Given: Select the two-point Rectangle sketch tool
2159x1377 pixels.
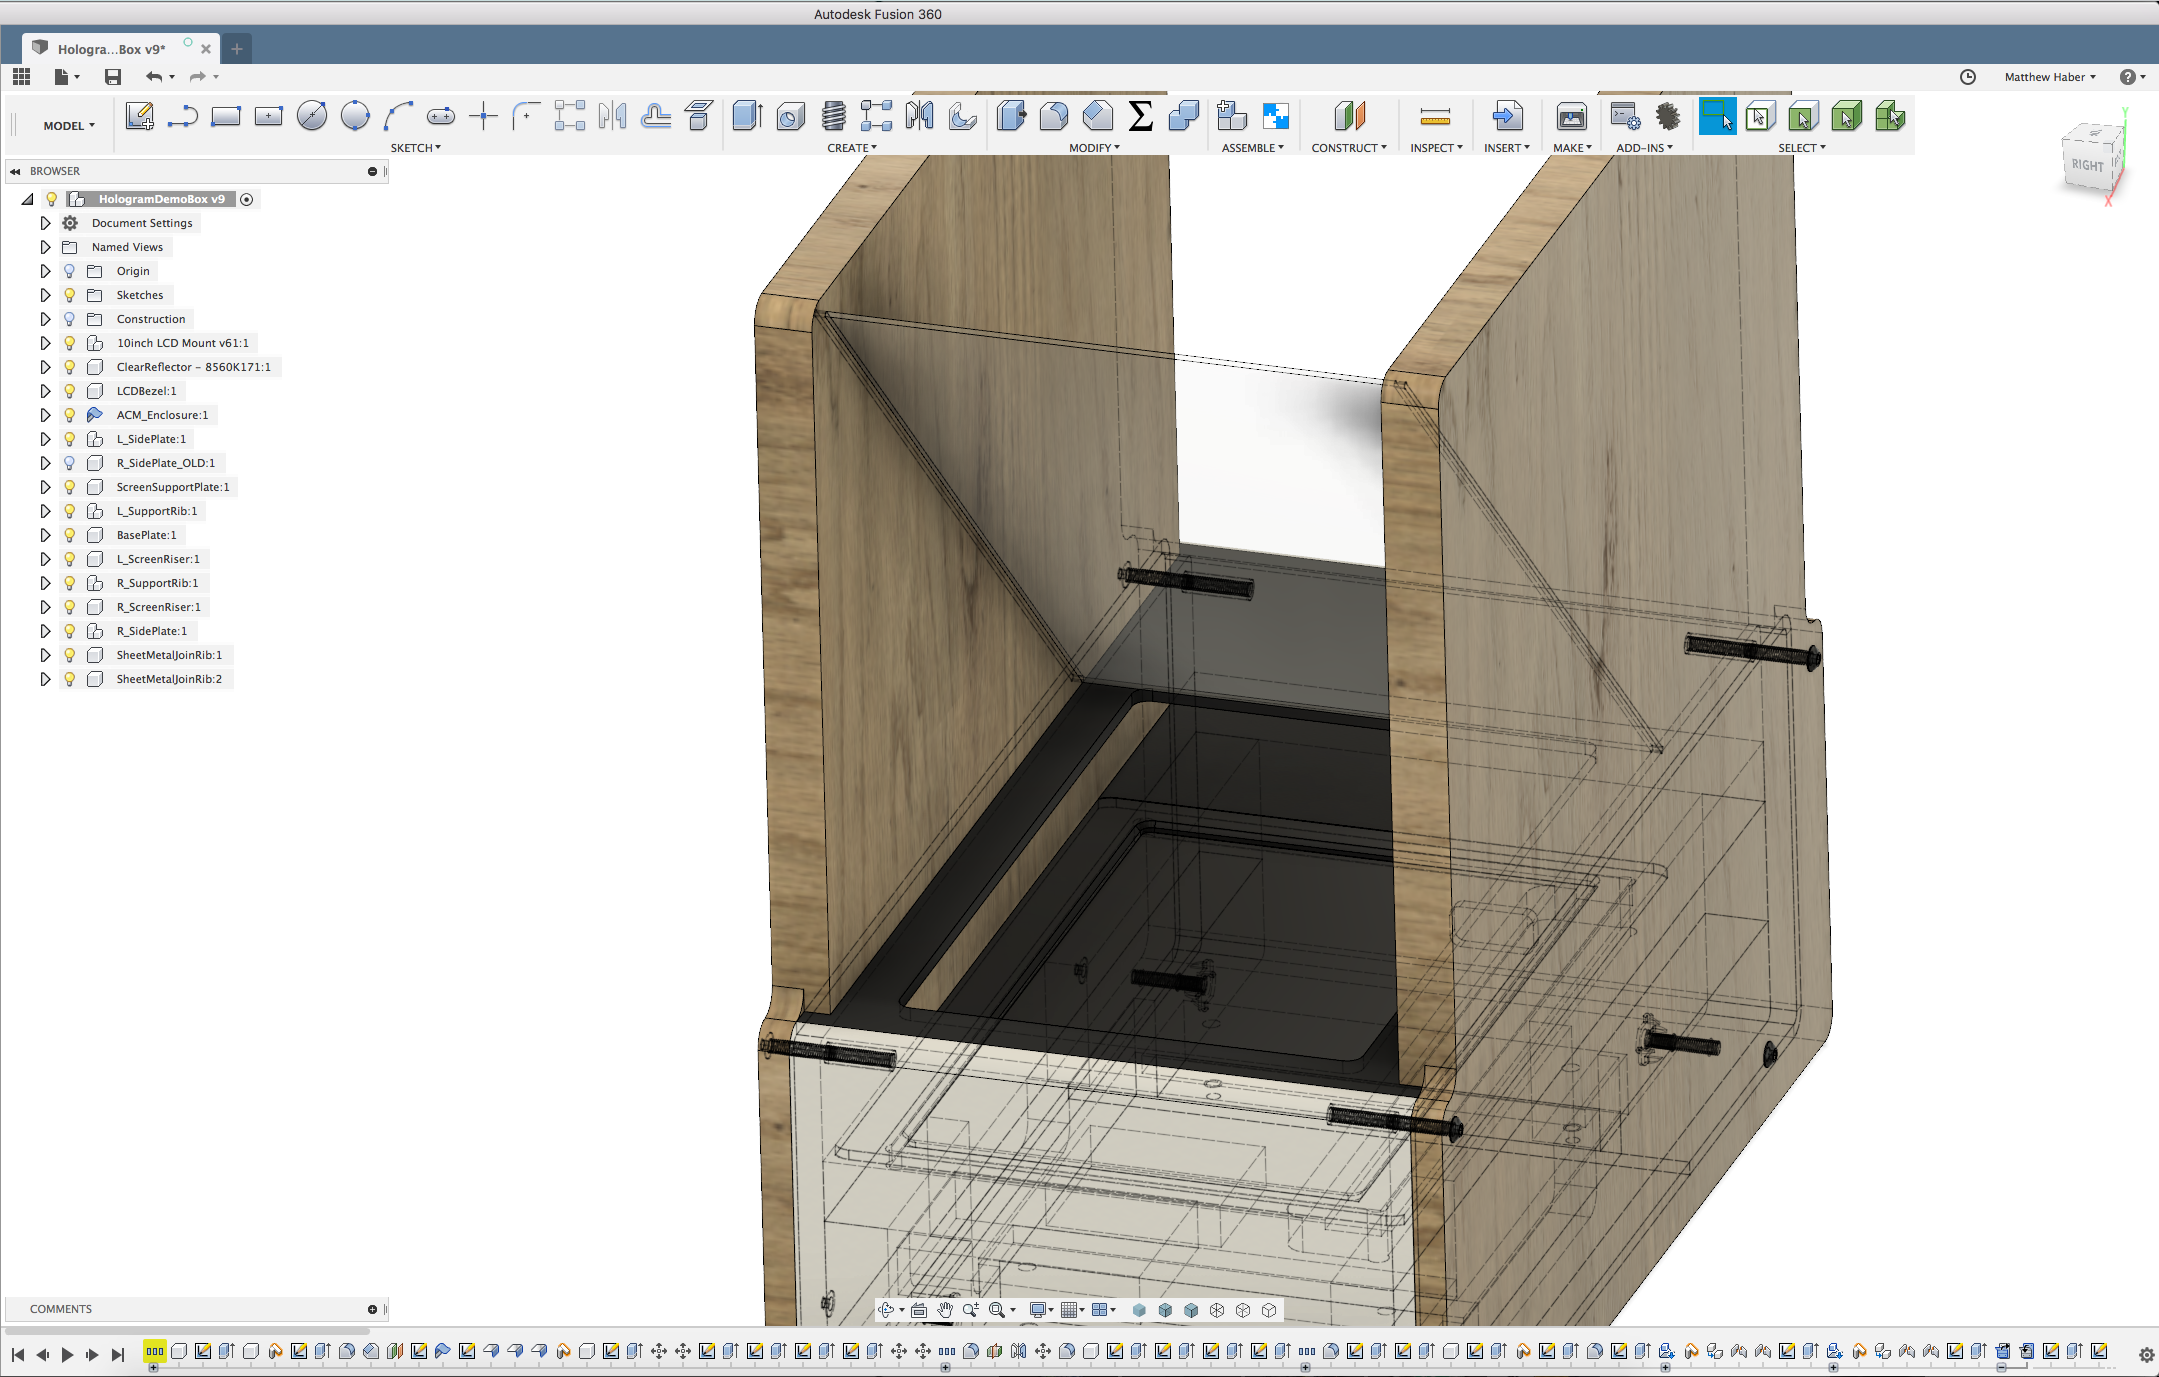Looking at the screenshot, I should pyautogui.click(x=226, y=116).
